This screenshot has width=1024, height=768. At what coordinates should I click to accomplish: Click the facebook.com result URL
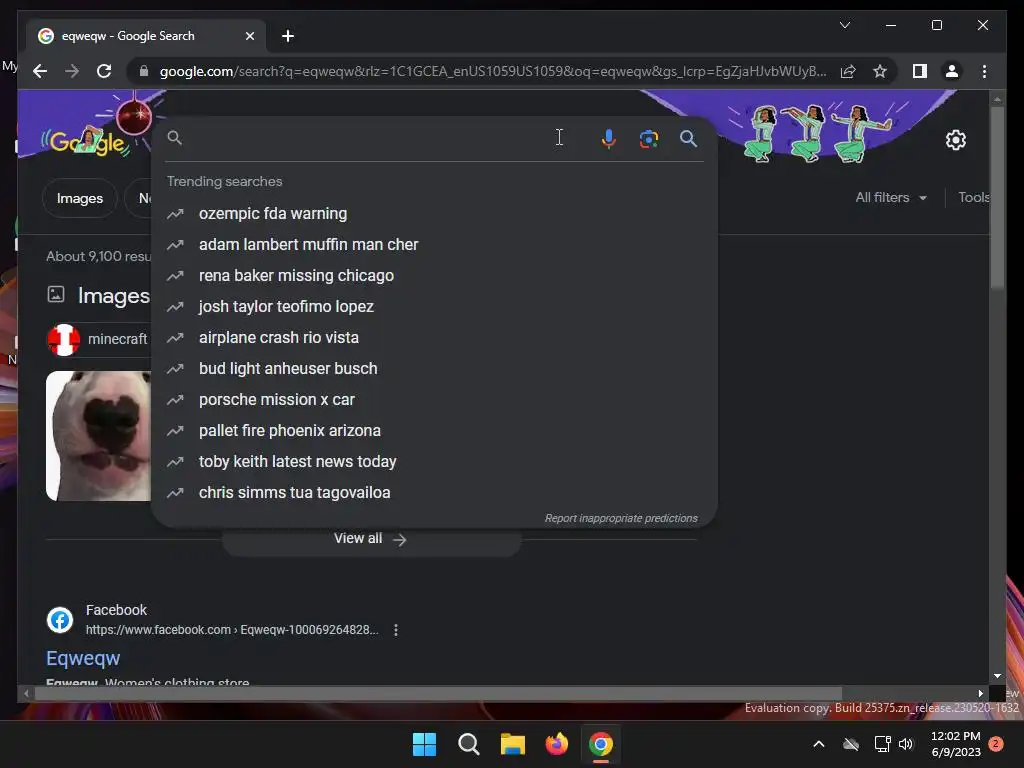click(x=232, y=630)
